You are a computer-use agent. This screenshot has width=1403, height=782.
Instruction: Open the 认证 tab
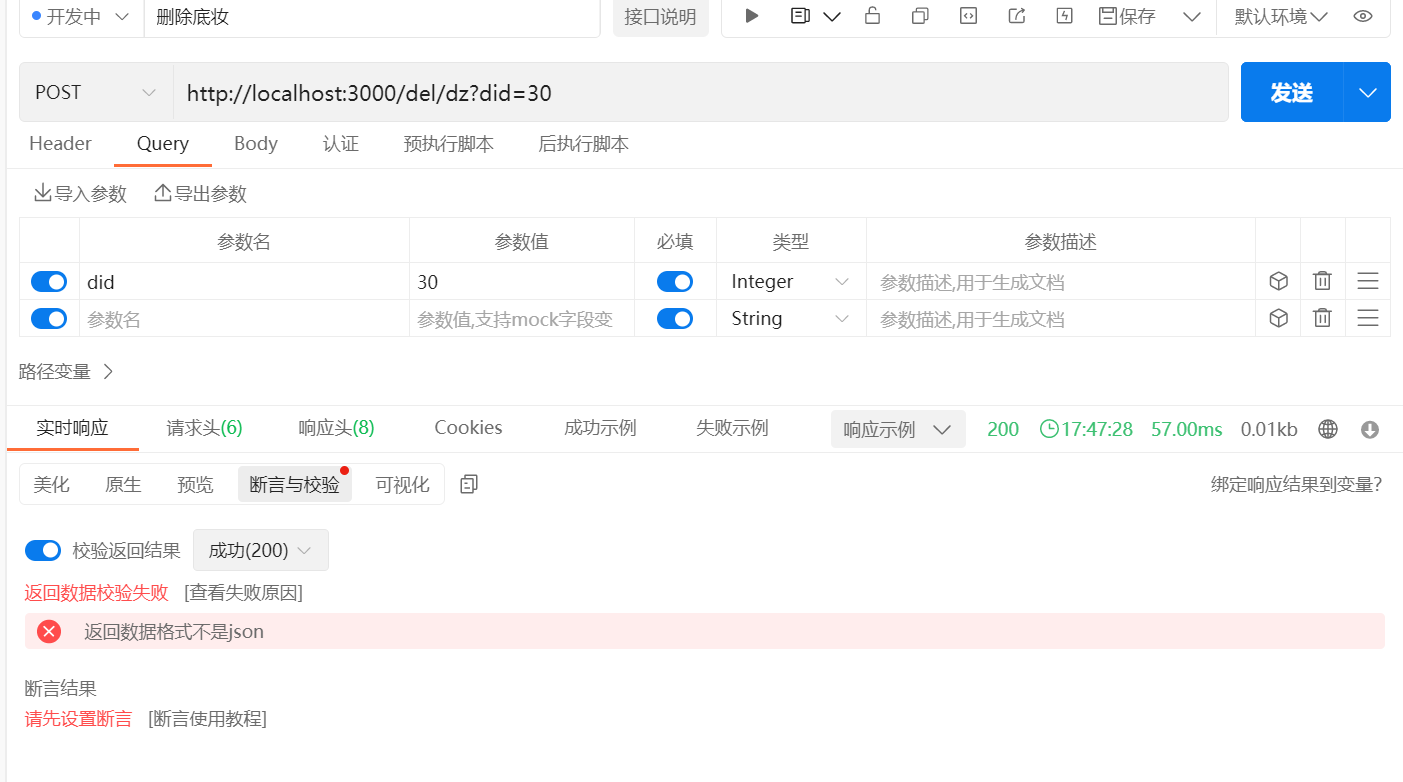pos(340,144)
